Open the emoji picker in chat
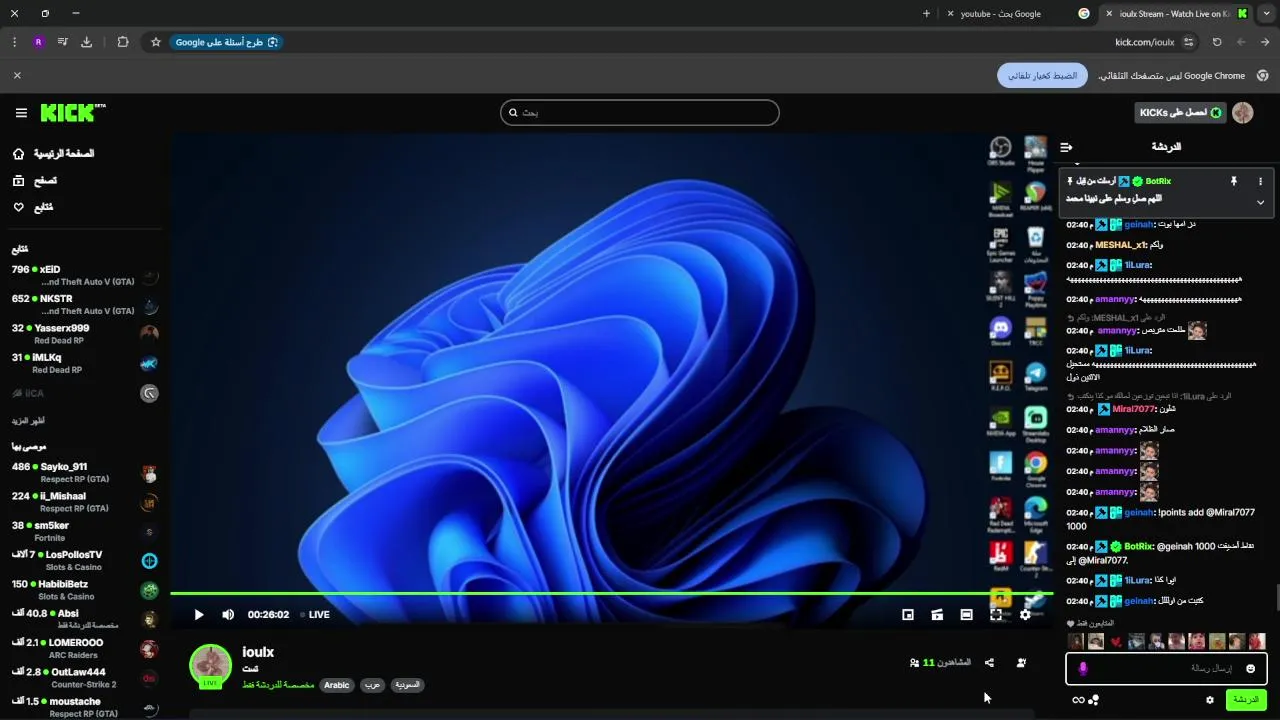This screenshot has width=1280, height=720. (x=1250, y=668)
